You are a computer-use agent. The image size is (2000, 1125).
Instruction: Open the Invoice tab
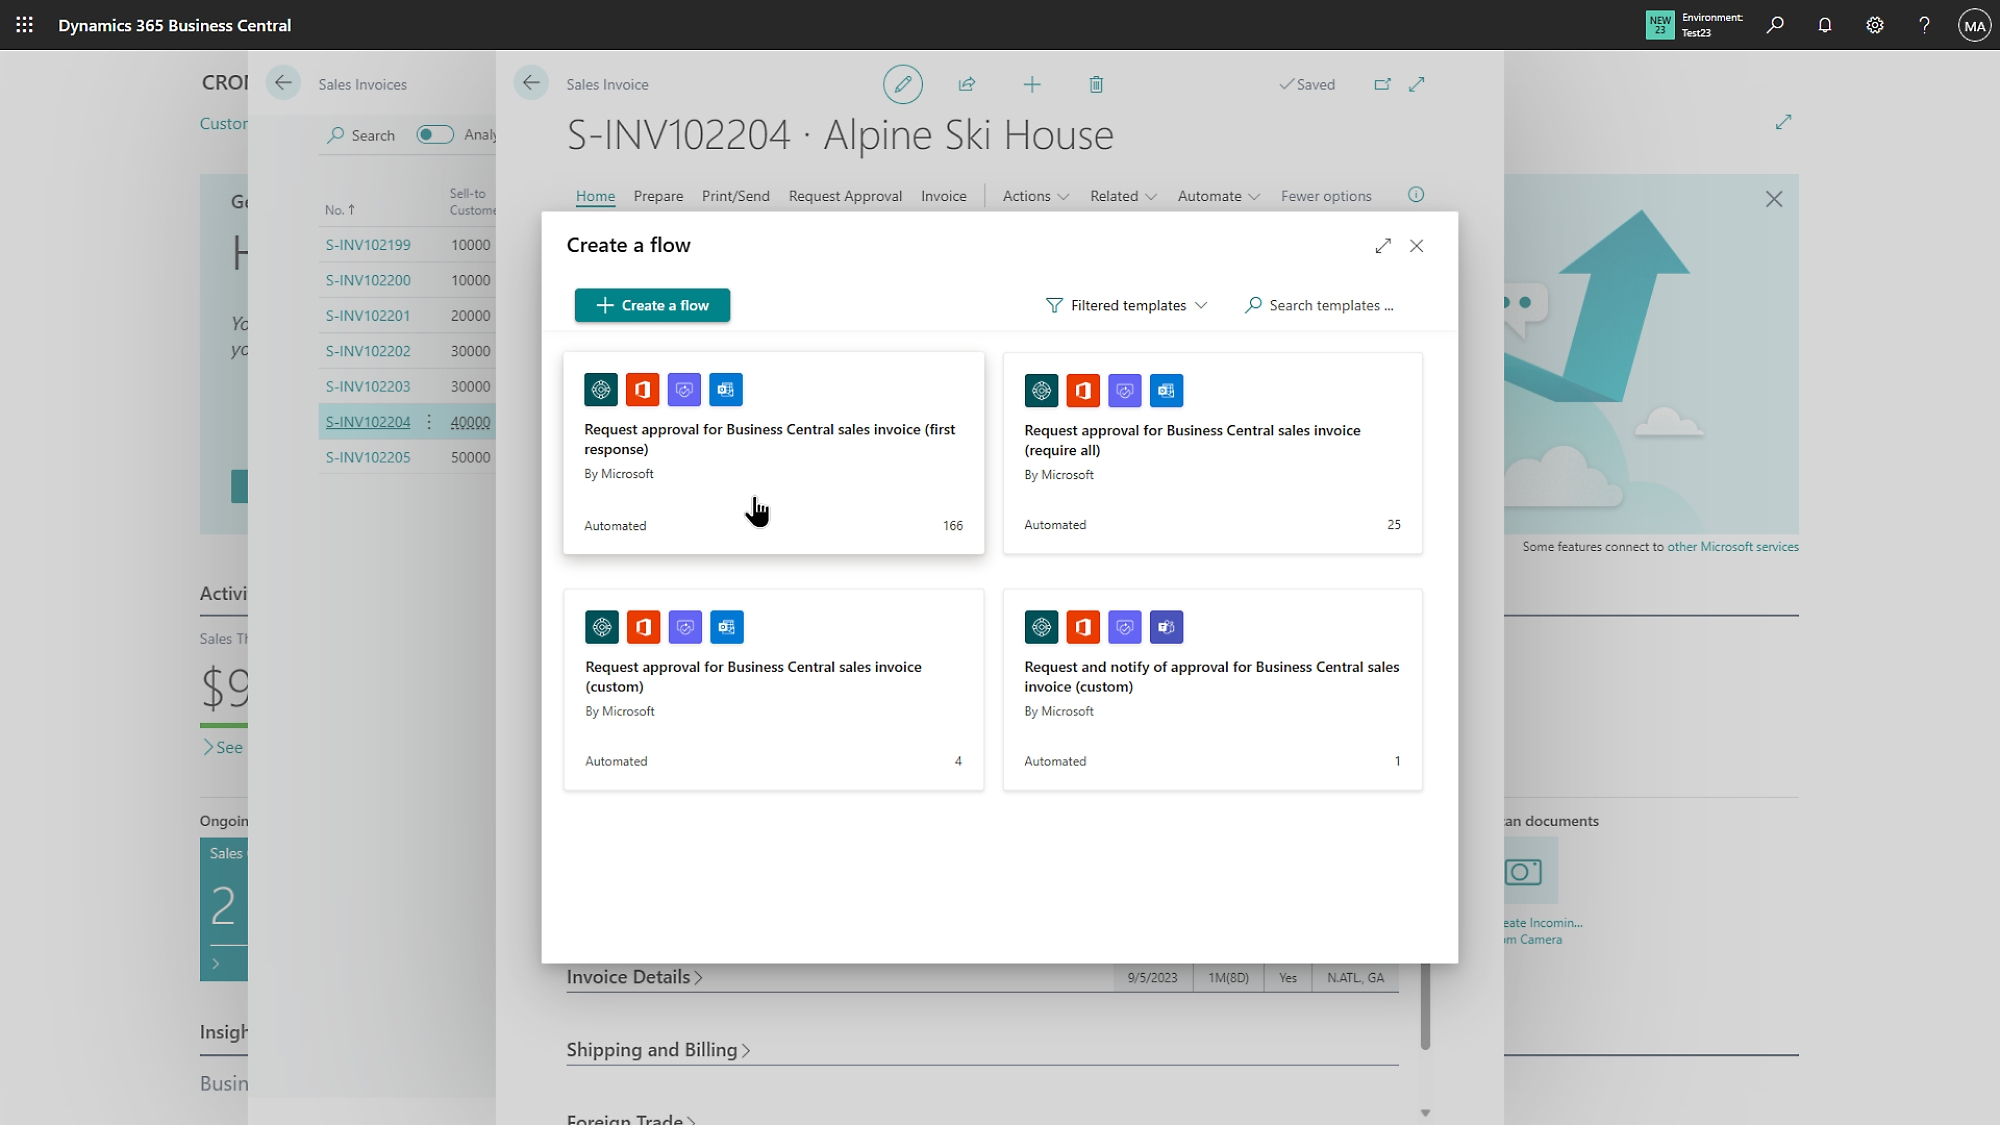(x=944, y=196)
